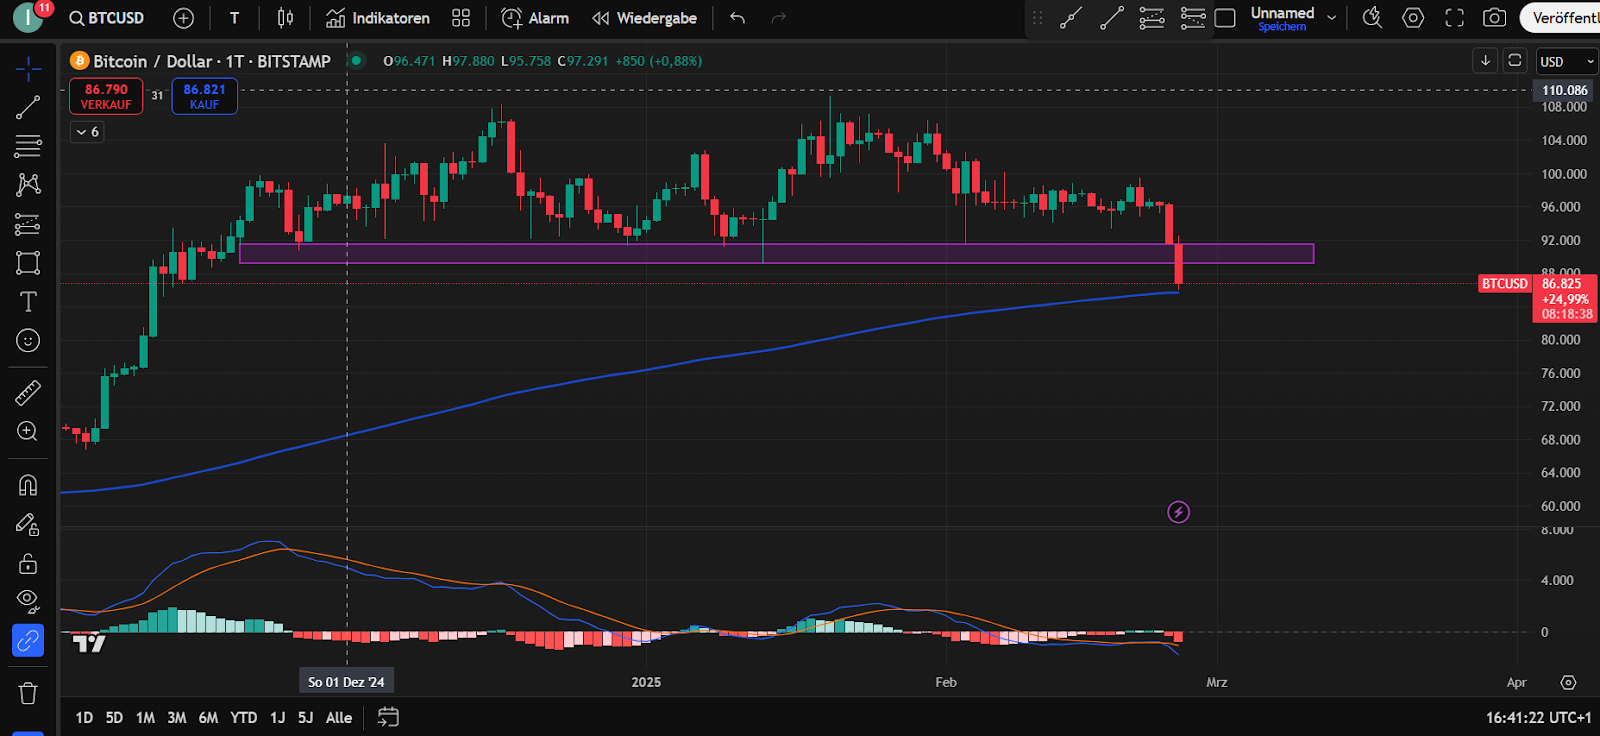
Task: Open the Fibonacci retracement tools
Action: (x=28, y=146)
